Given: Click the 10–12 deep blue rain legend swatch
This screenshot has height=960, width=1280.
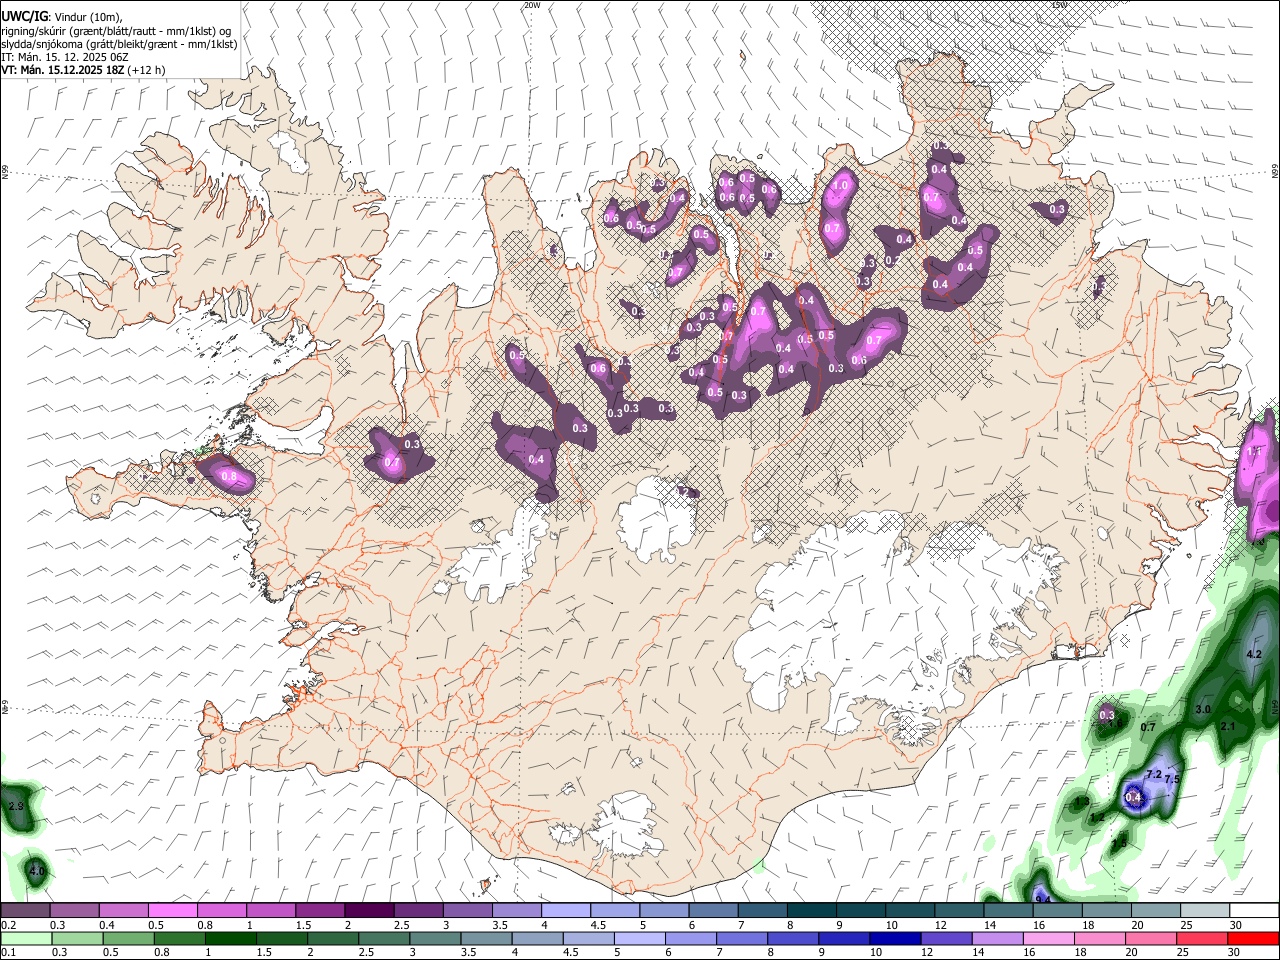Looking at the screenshot, I should coord(895,938).
